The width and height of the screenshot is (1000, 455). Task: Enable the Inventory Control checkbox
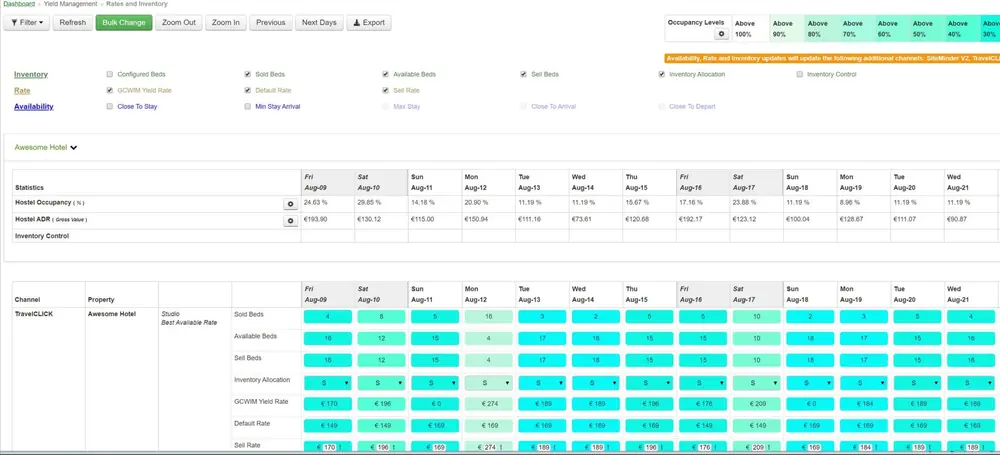point(800,75)
